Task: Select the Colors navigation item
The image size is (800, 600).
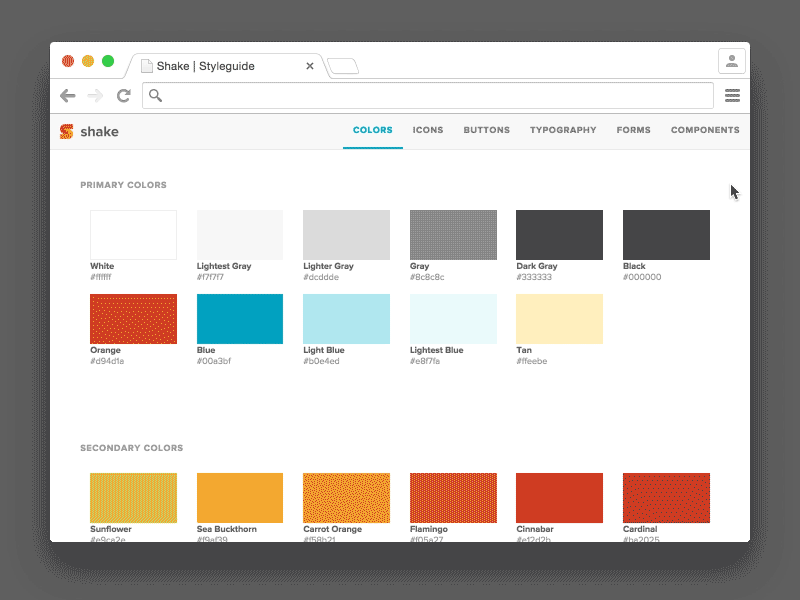Action: 372,130
